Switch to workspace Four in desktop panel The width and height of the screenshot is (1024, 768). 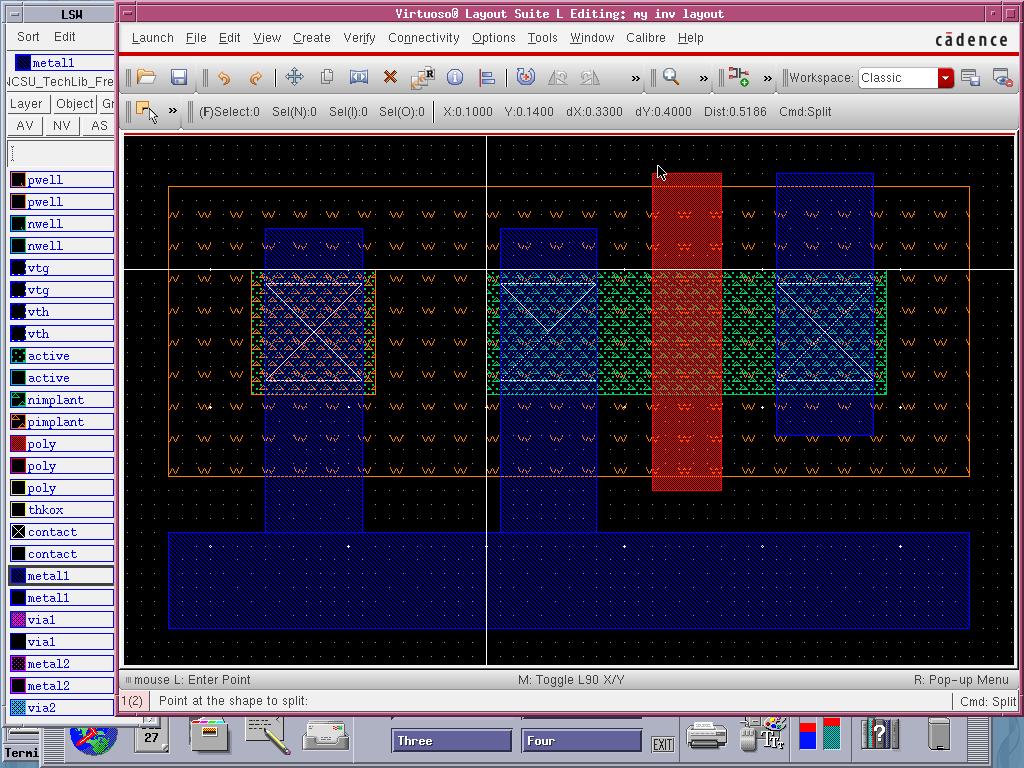[581, 741]
